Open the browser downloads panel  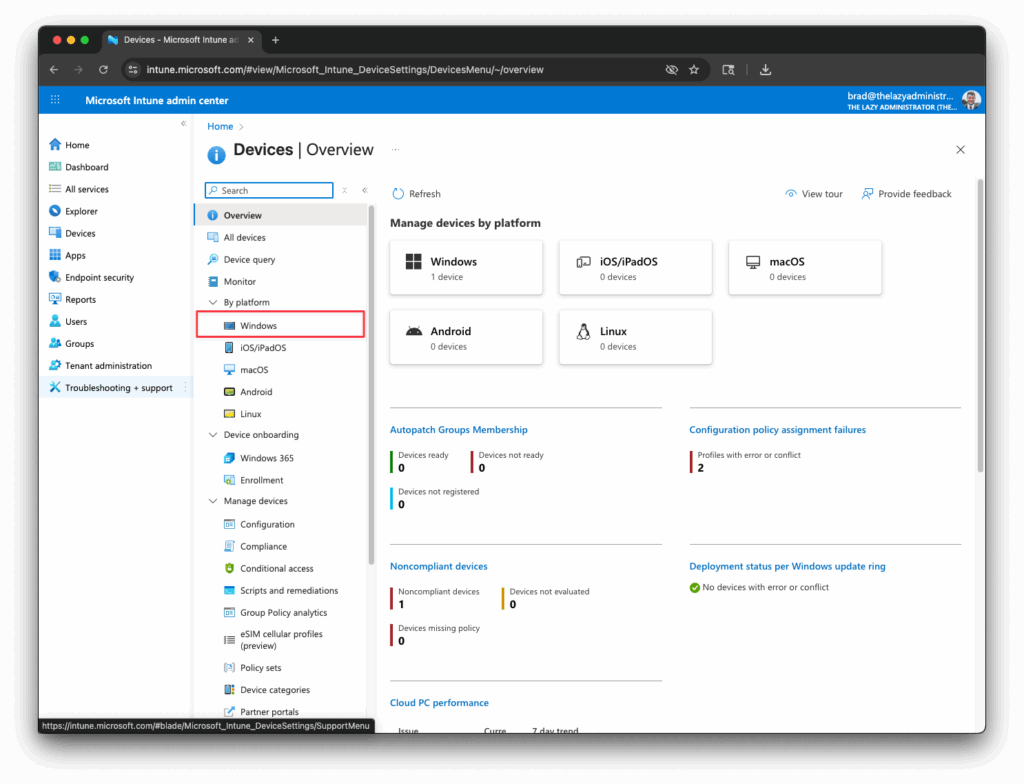(x=765, y=69)
